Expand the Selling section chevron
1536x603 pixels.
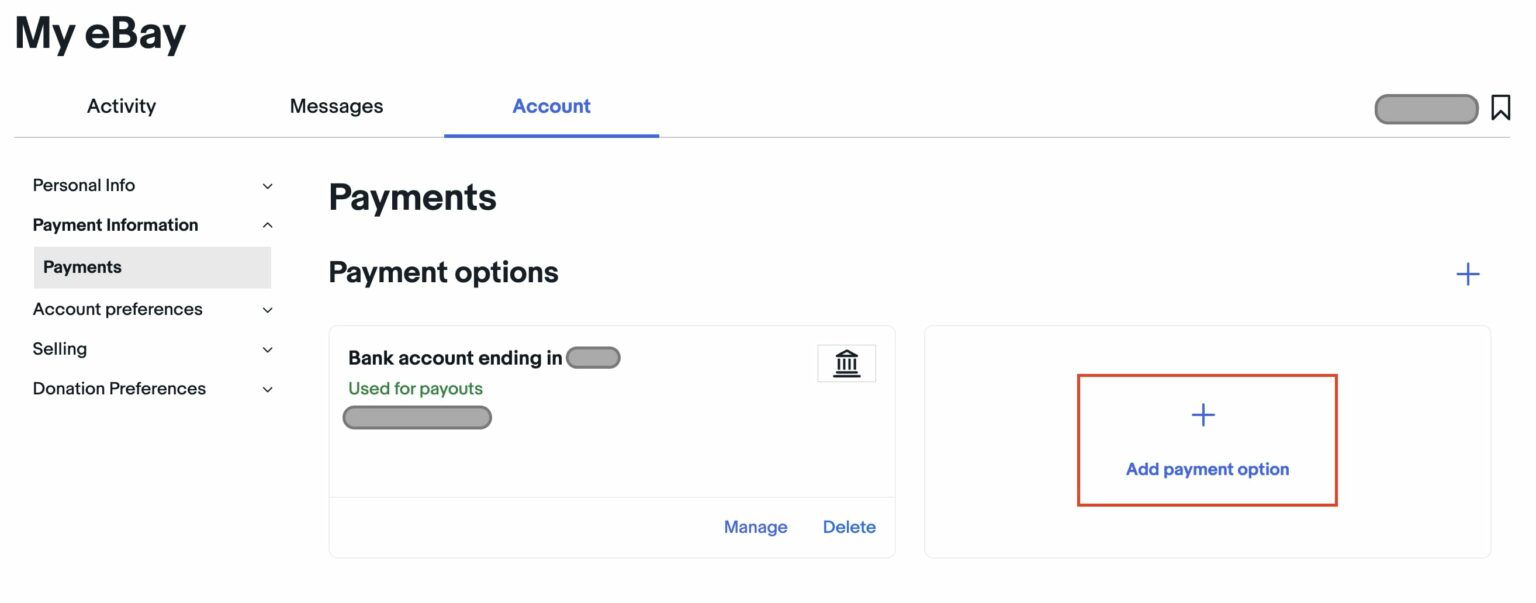[x=267, y=350]
